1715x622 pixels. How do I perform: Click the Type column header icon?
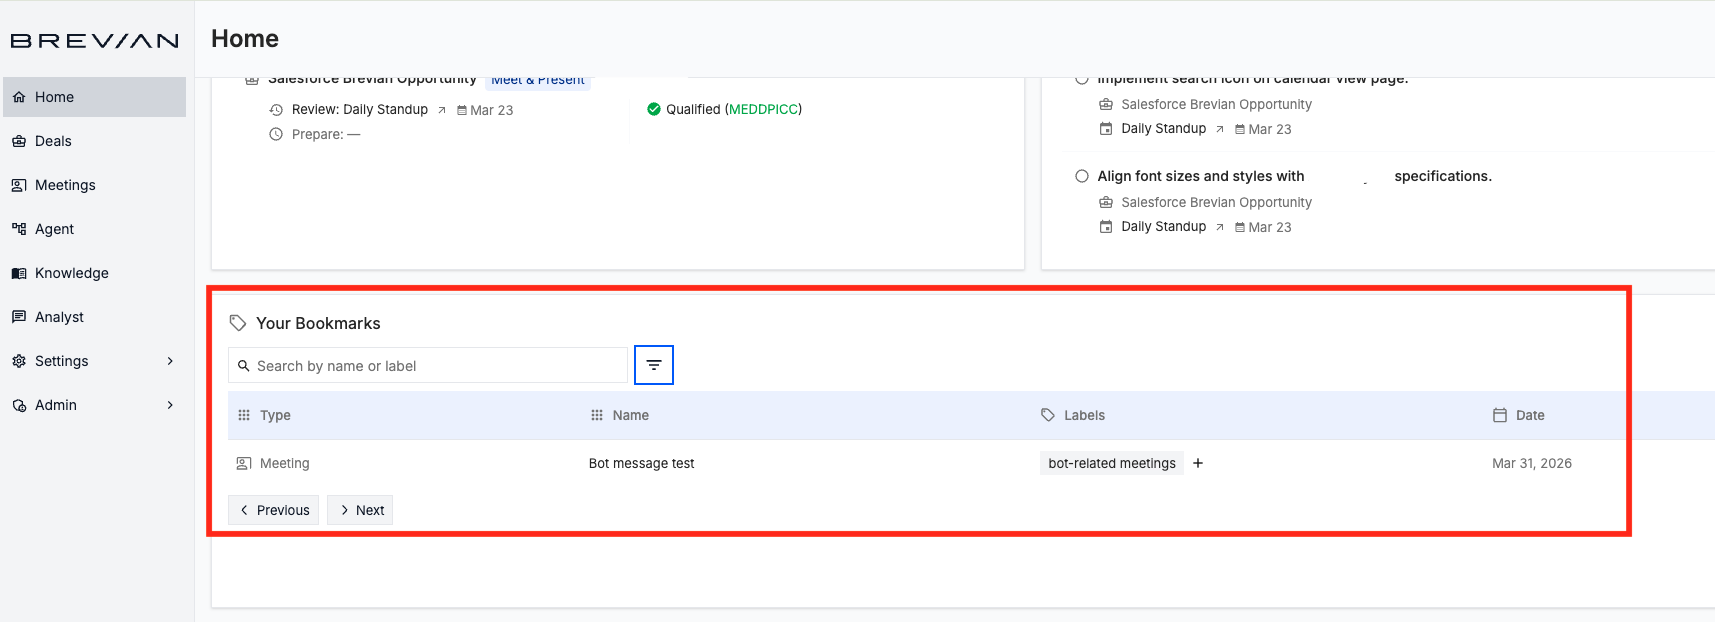pyautogui.click(x=244, y=415)
